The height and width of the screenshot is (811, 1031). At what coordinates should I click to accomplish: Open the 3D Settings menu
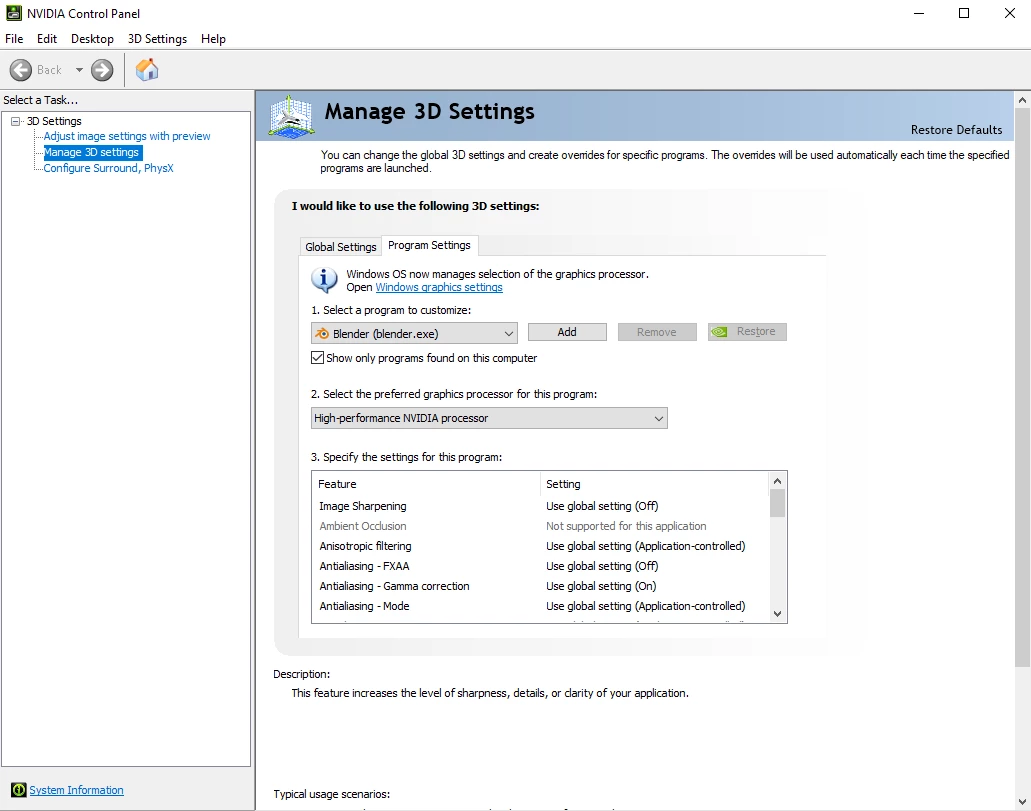coord(157,39)
